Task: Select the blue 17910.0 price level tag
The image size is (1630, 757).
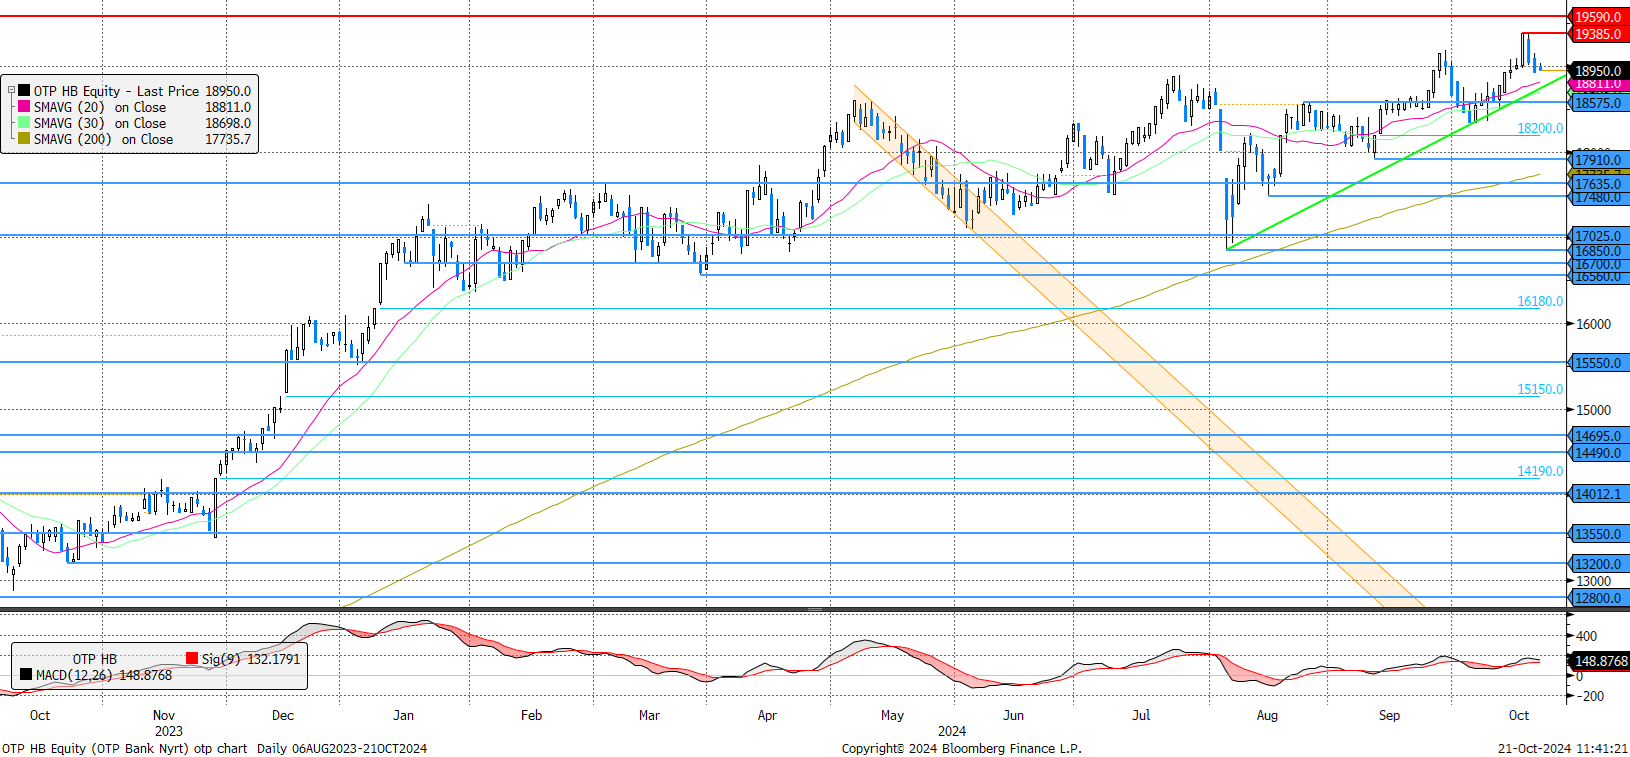Action: point(1598,160)
